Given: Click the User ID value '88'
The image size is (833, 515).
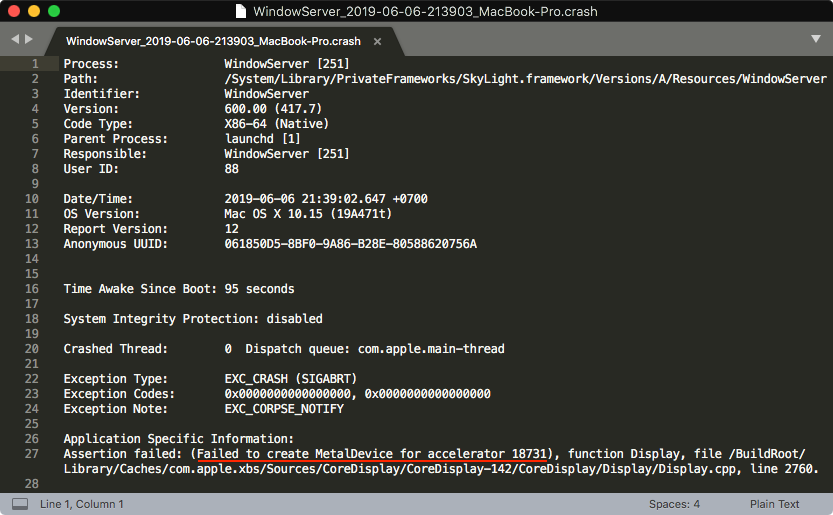Looking at the screenshot, I should (x=232, y=169).
